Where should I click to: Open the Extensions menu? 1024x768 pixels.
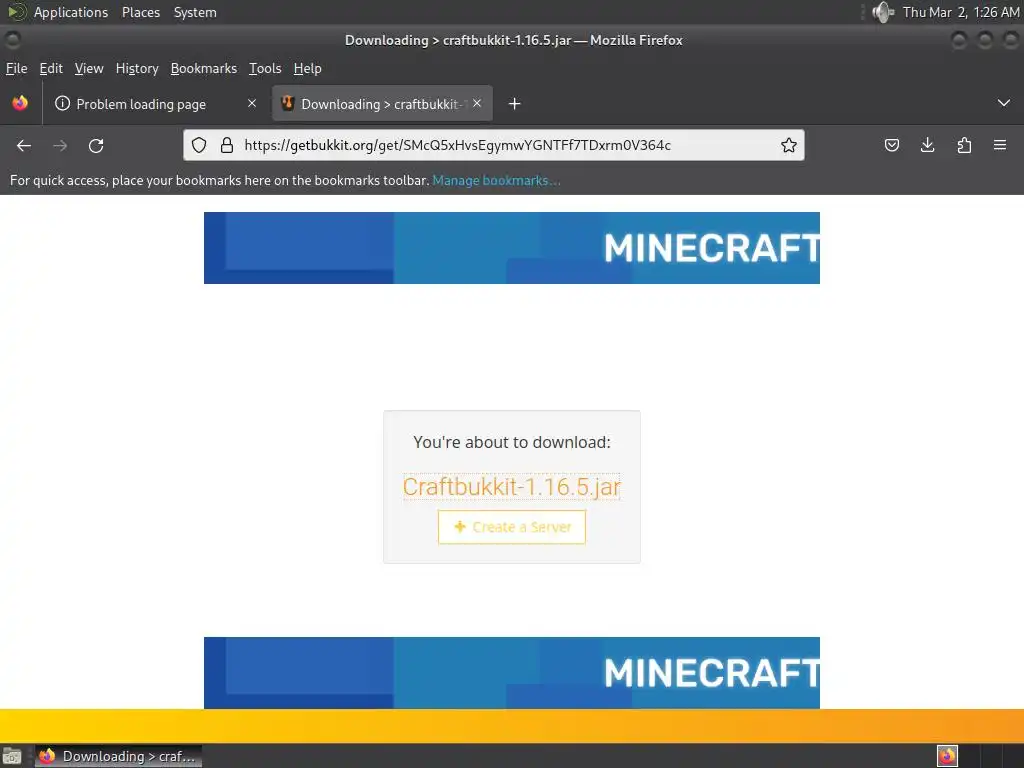964,145
